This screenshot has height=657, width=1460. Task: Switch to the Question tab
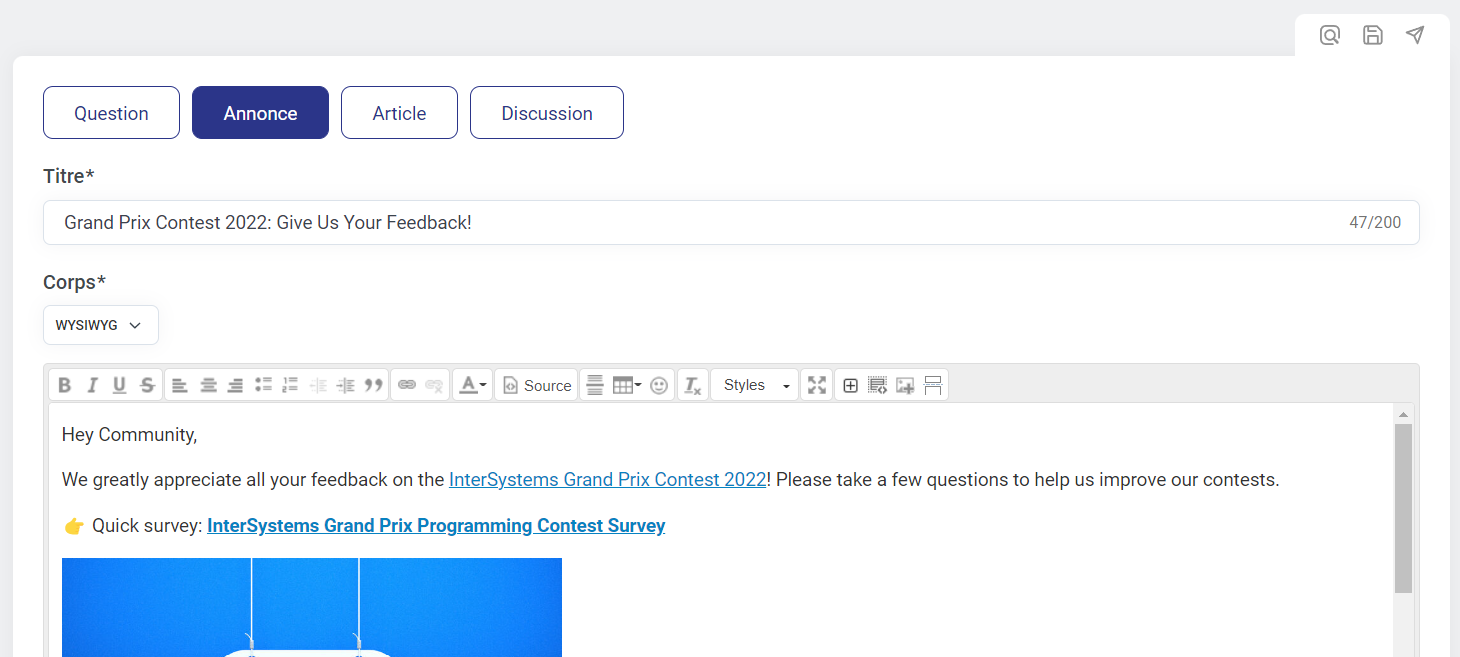coord(111,113)
